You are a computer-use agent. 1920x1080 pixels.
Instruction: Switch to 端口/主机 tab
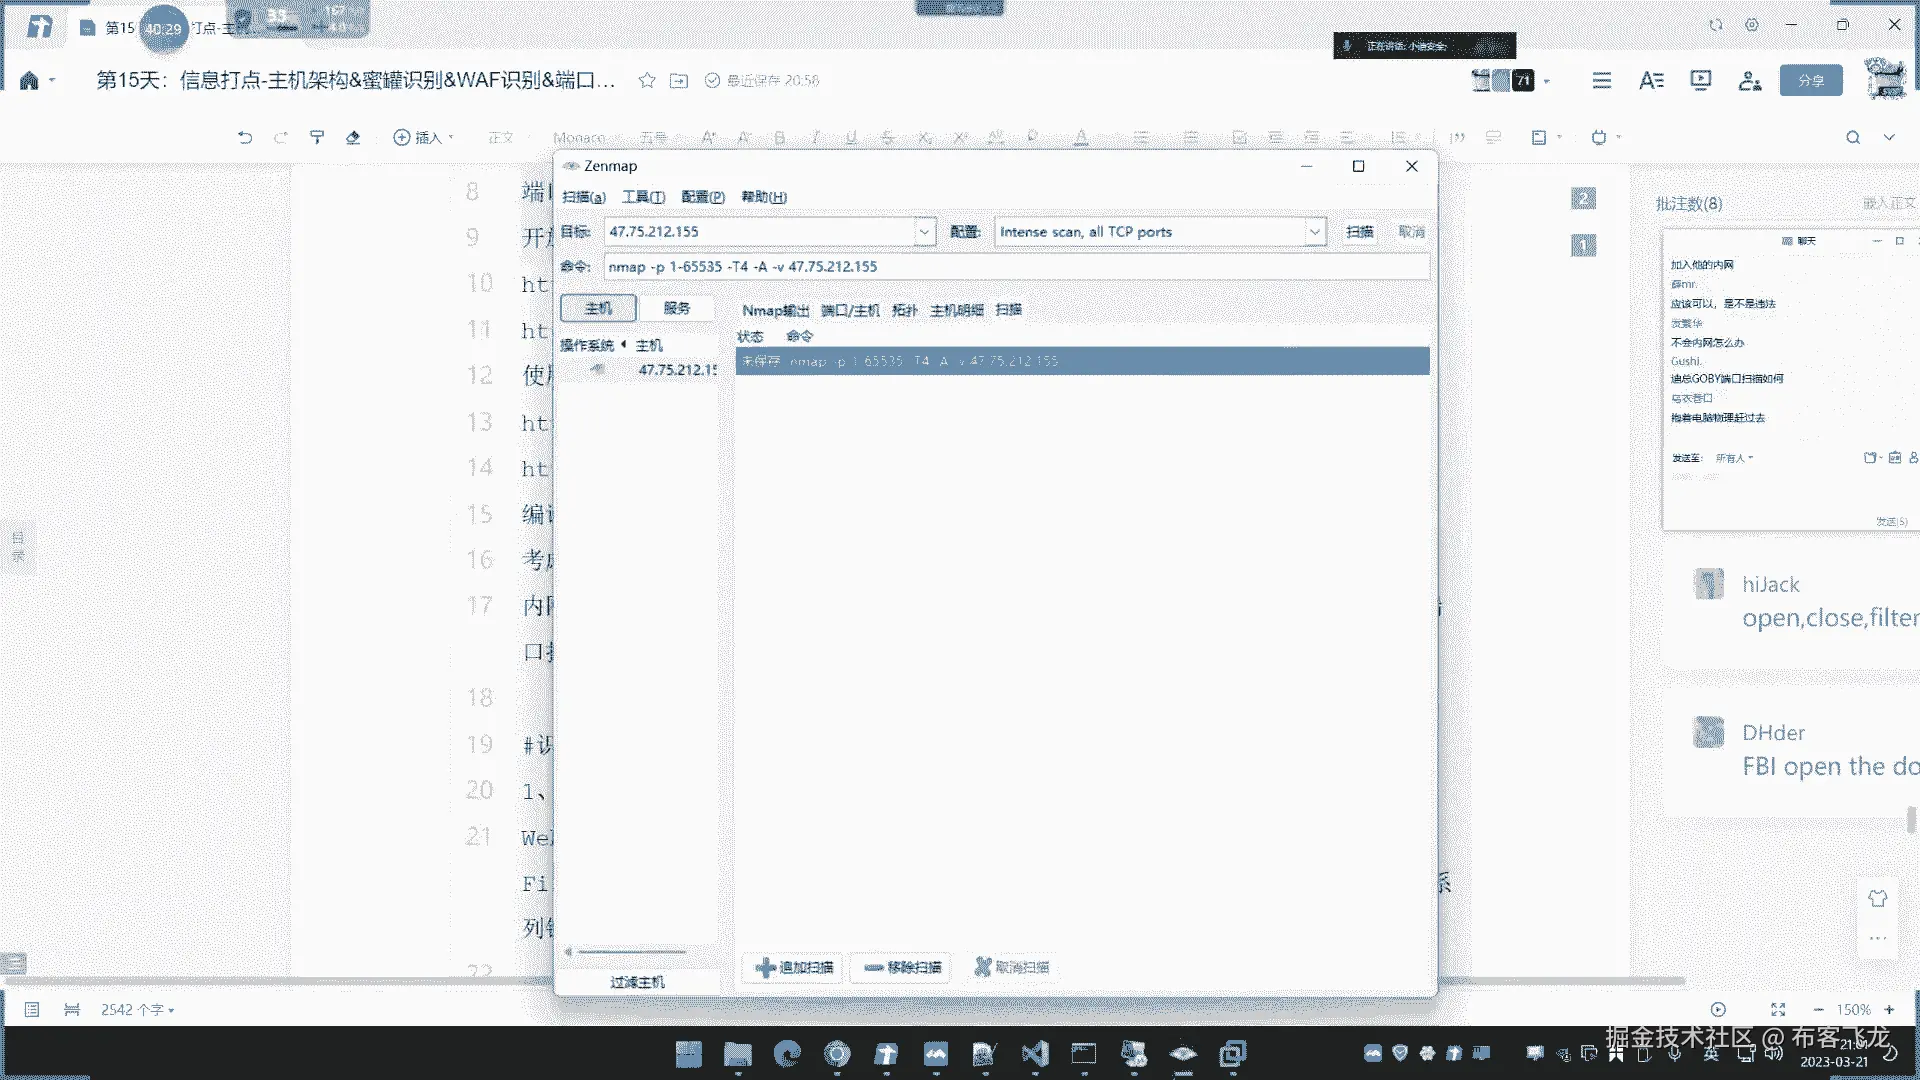tap(850, 310)
